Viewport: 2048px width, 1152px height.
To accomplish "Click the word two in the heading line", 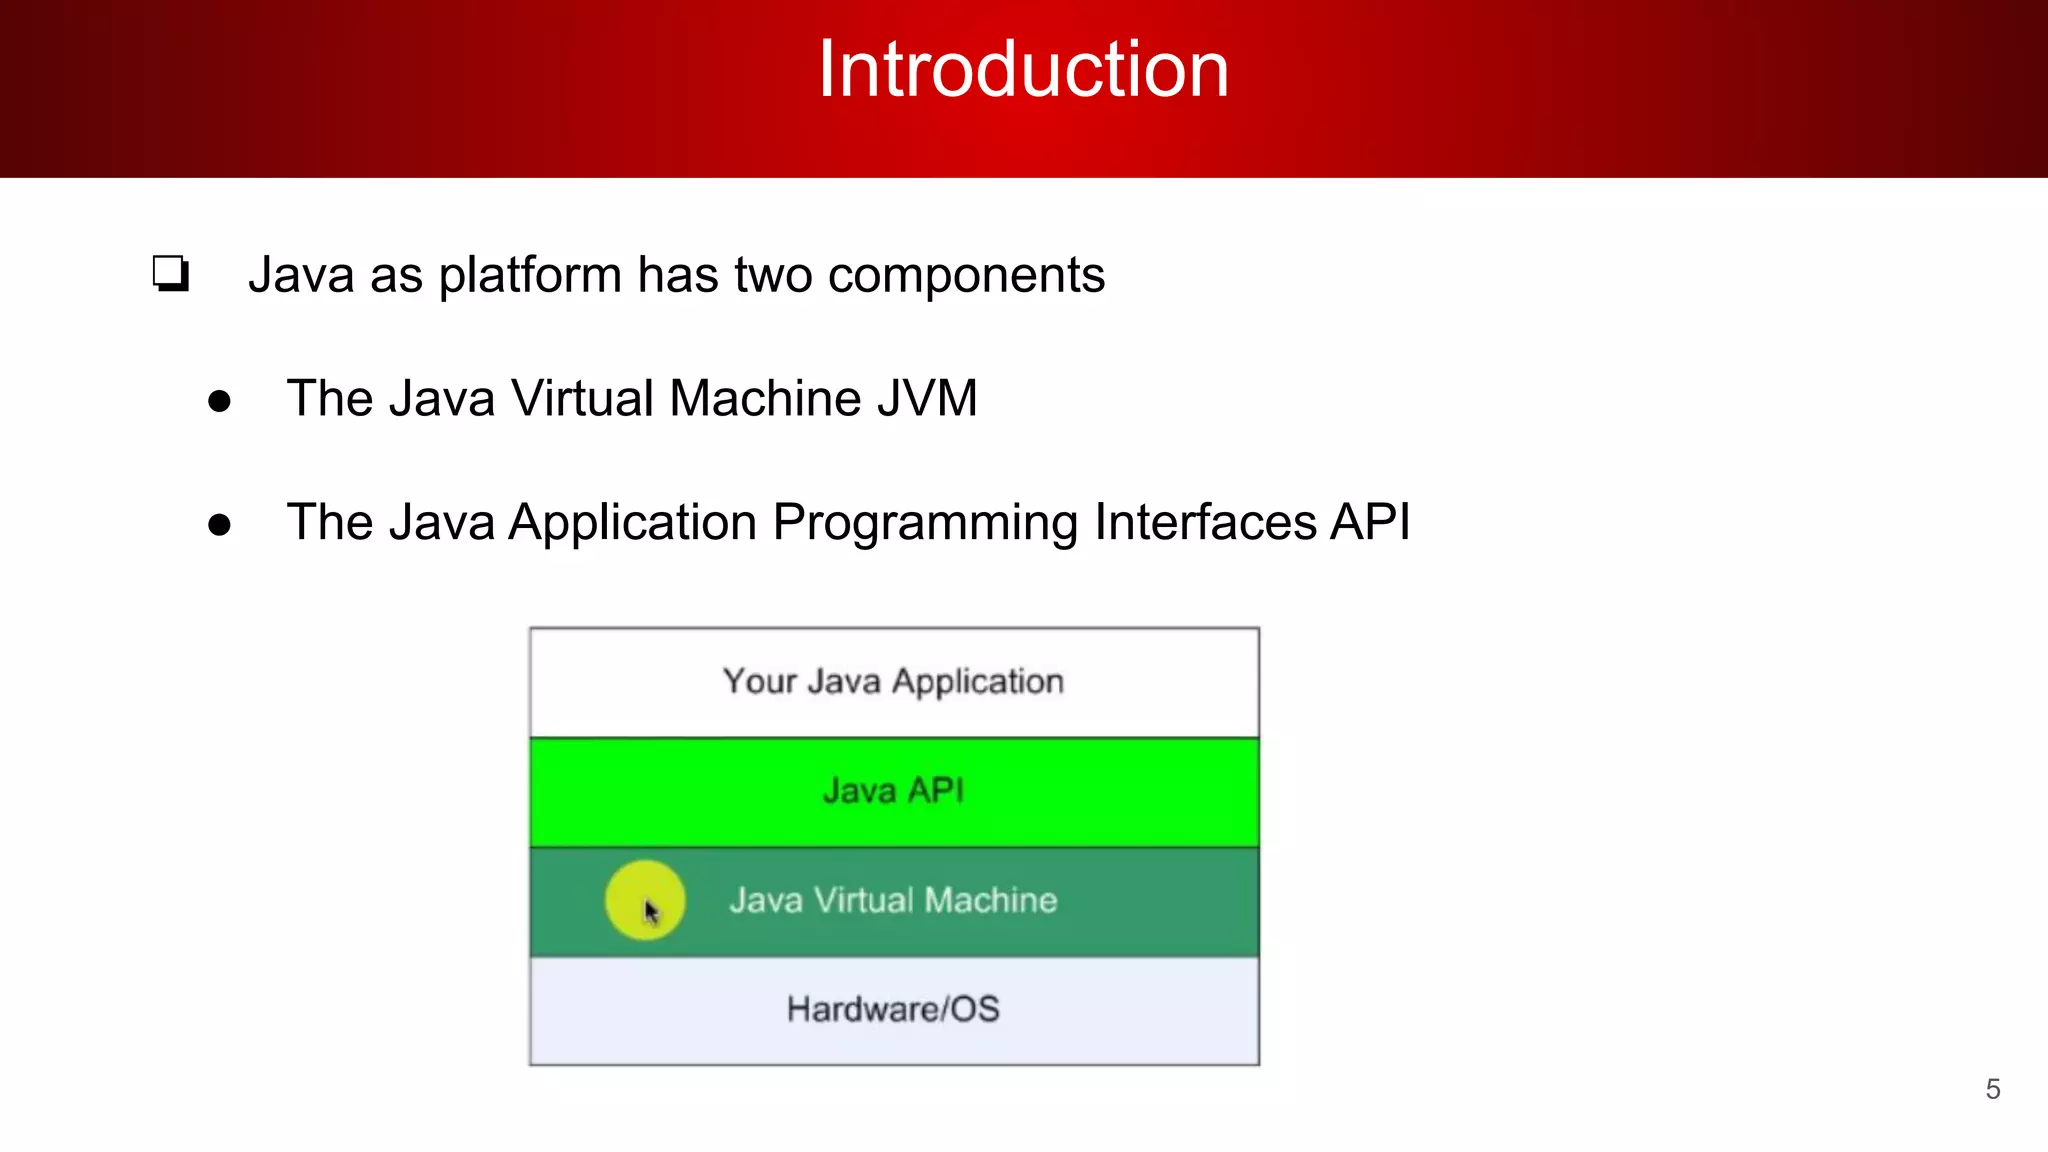I will tap(773, 276).
